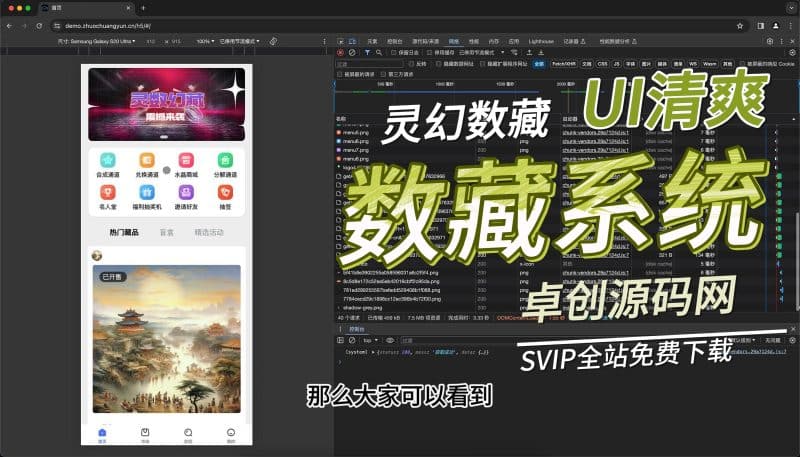This screenshot has height=457, width=800.
Task: Check the 隐藏数据网址 checkbox
Action: click(438, 64)
